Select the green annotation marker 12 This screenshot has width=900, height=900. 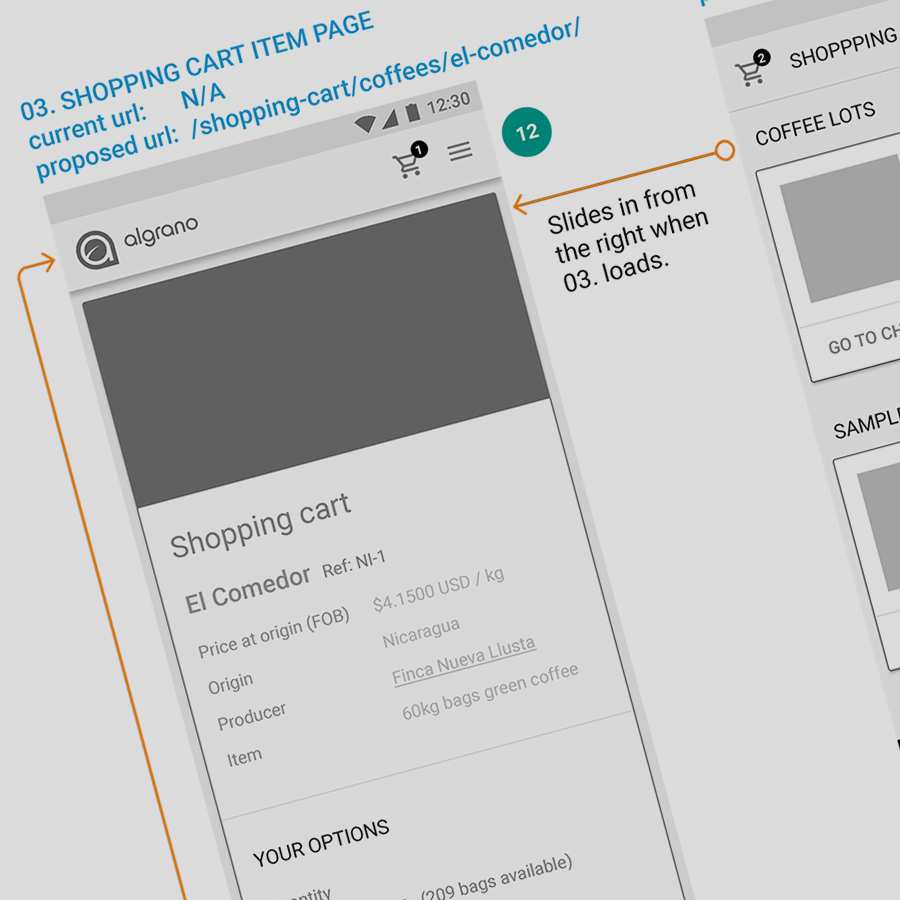(x=527, y=132)
